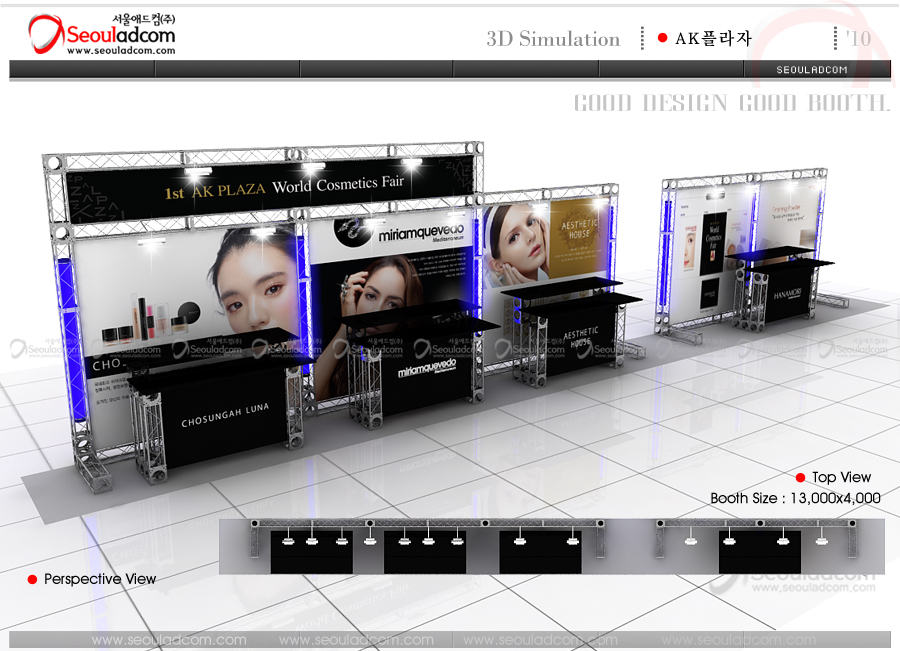The width and height of the screenshot is (900, 651).
Task: Click the leftmost footer www.seouladcom.com link
Action: pos(168,639)
